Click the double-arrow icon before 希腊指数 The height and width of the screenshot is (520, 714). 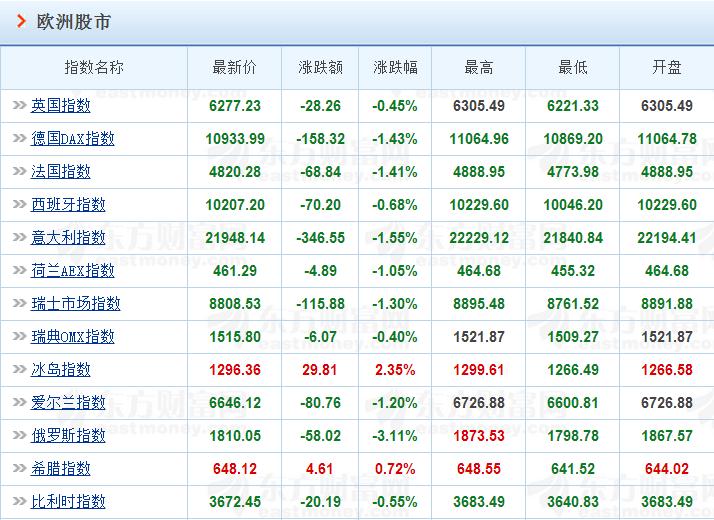pyautogui.click(x=19, y=468)
